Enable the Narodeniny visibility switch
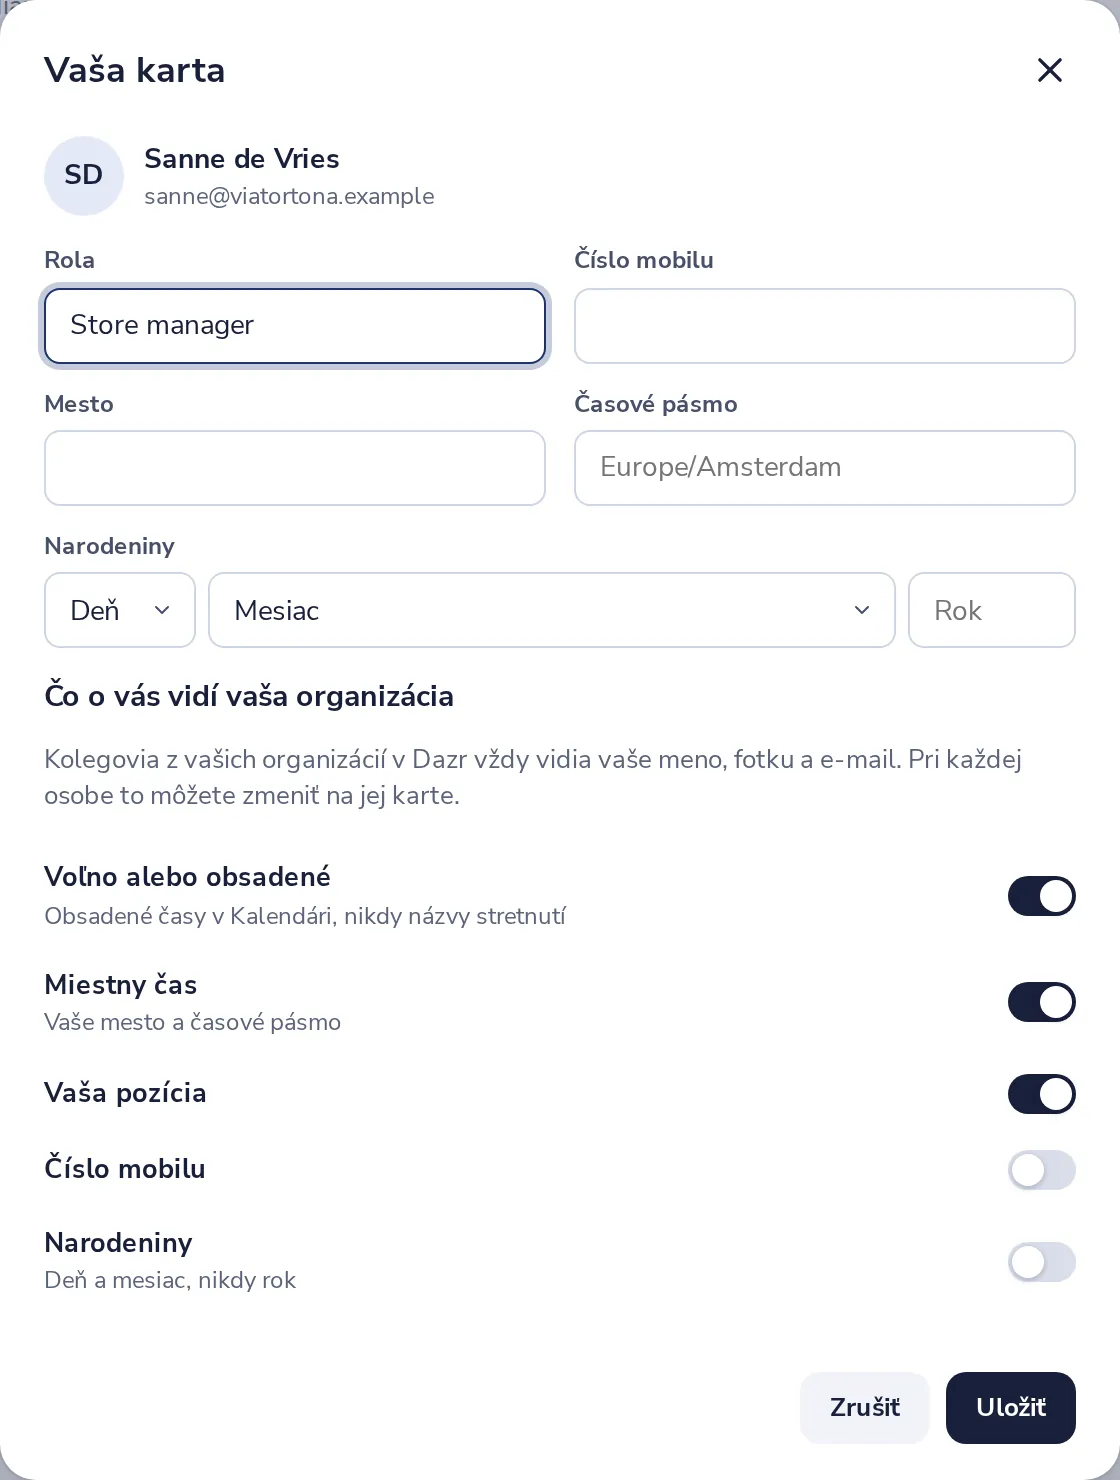This screenshot has width=1120, height=1480. (x=1041, y=1262)
